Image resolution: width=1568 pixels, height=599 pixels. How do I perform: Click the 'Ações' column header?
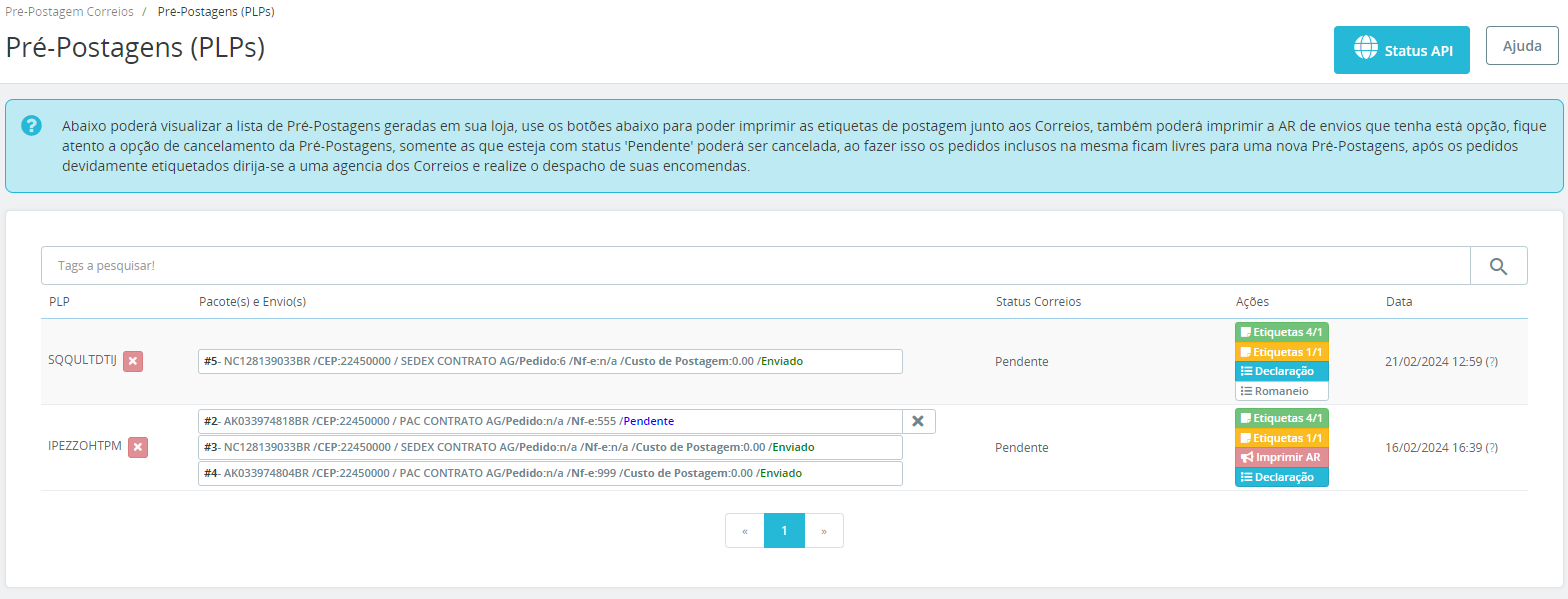point(1253,301)
